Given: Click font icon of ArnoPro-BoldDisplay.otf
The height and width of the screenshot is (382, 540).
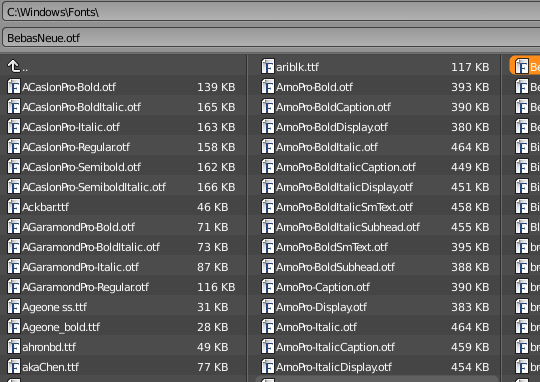Looking at the screenshot, I should (268, 126).
